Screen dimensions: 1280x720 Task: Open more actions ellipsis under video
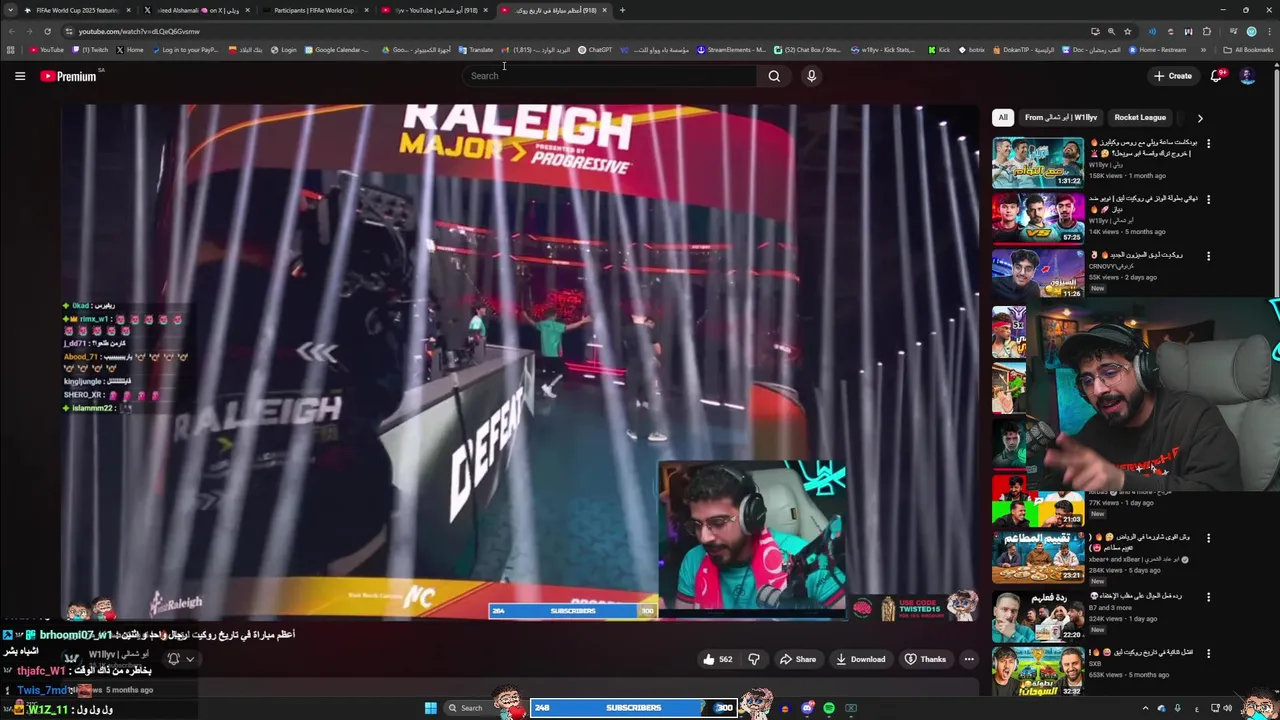pos(969,659)
